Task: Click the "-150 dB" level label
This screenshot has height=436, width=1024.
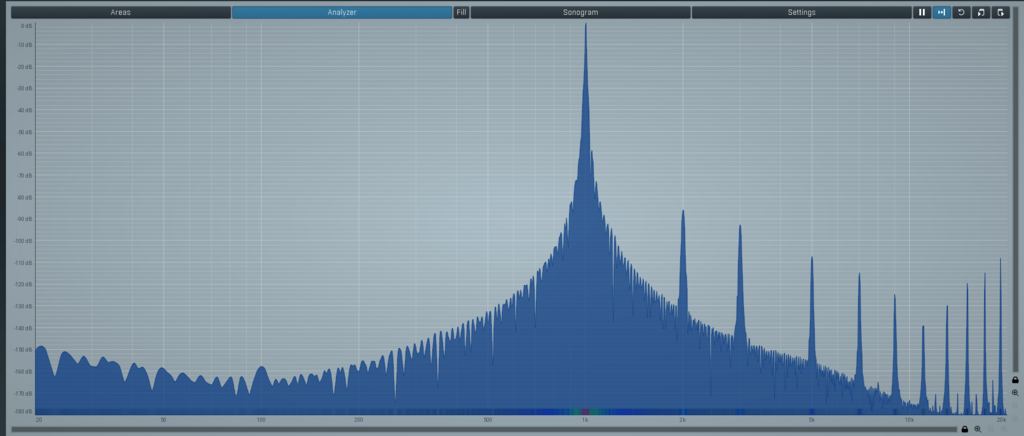Action: [x=25, y=350]
